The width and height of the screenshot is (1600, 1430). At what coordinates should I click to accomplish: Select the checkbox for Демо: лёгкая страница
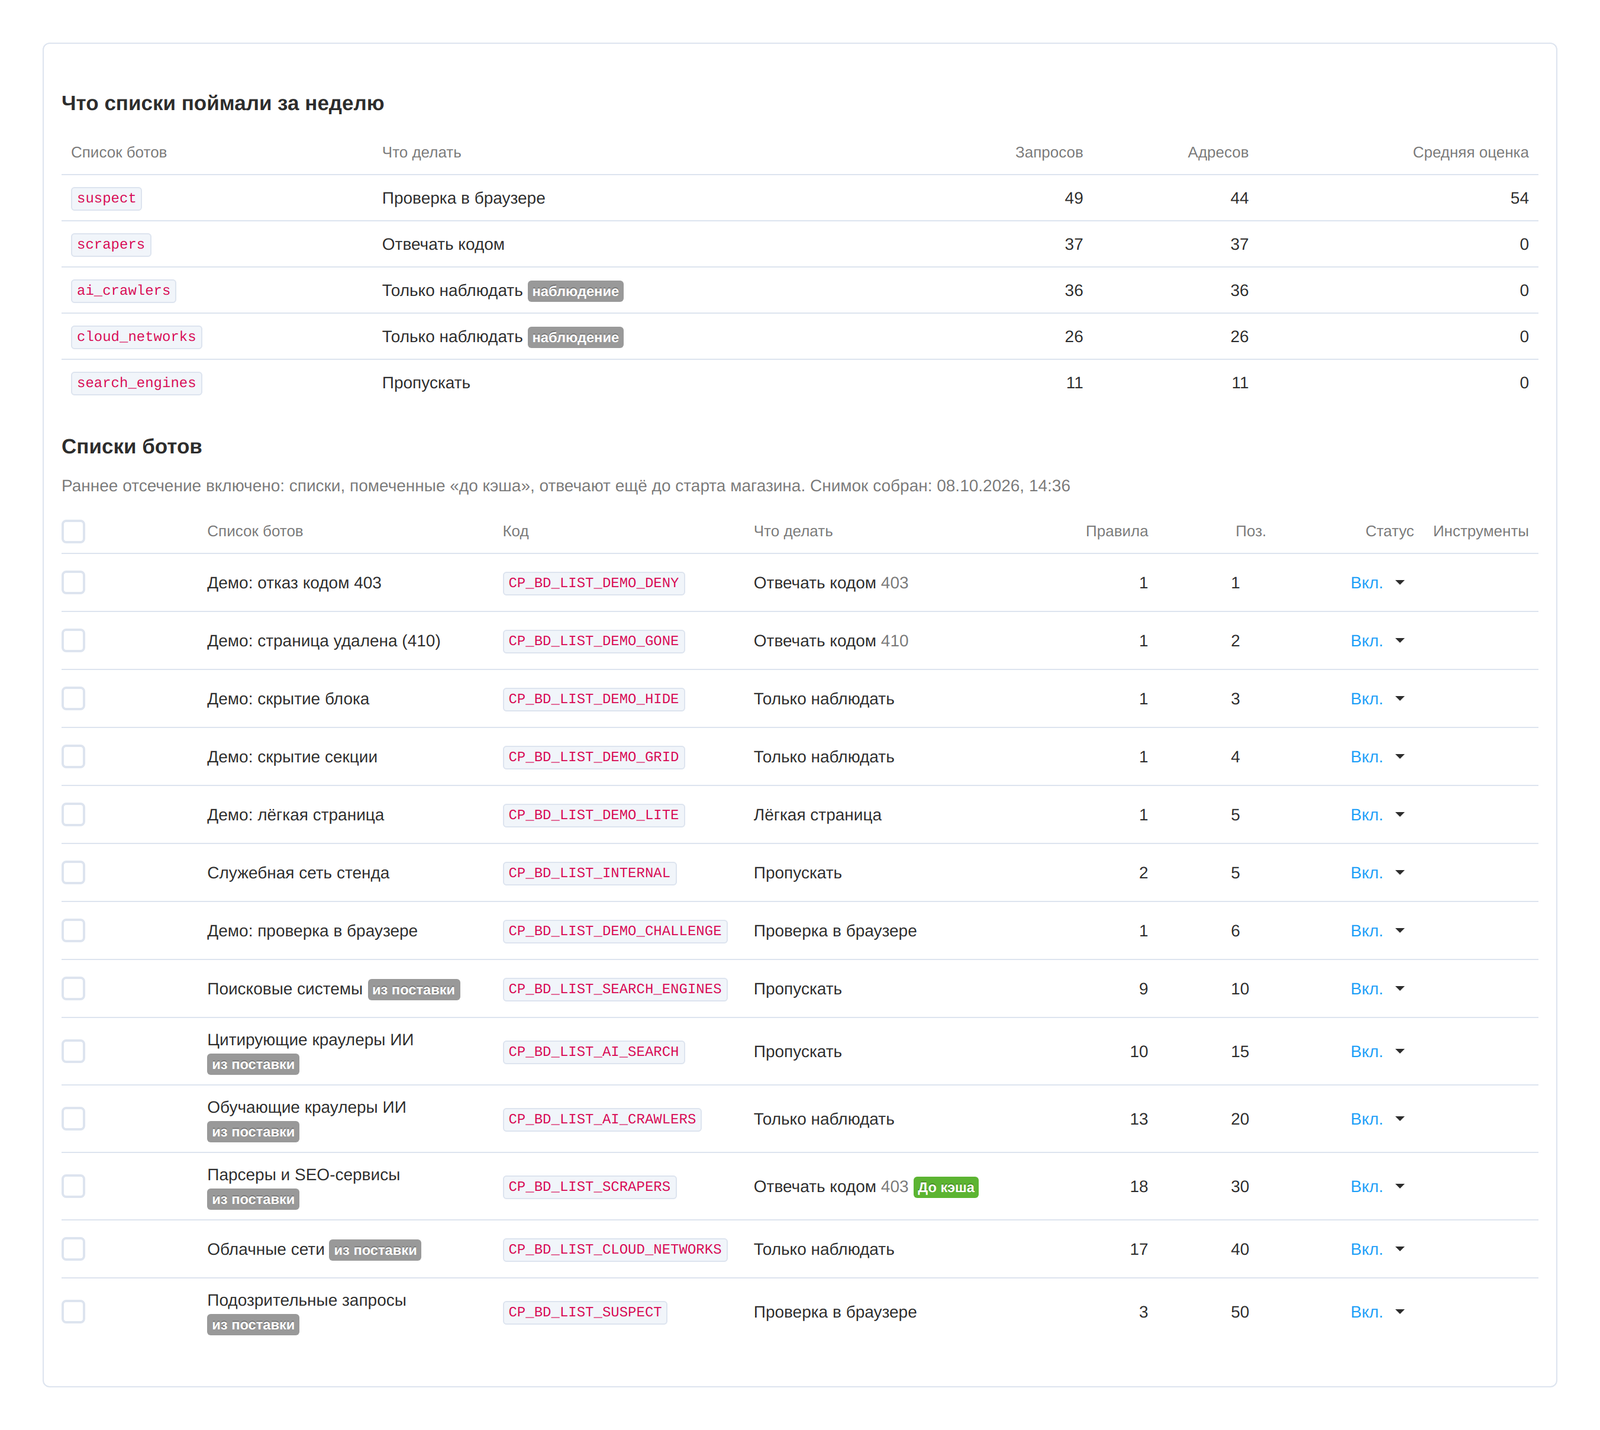73,814
